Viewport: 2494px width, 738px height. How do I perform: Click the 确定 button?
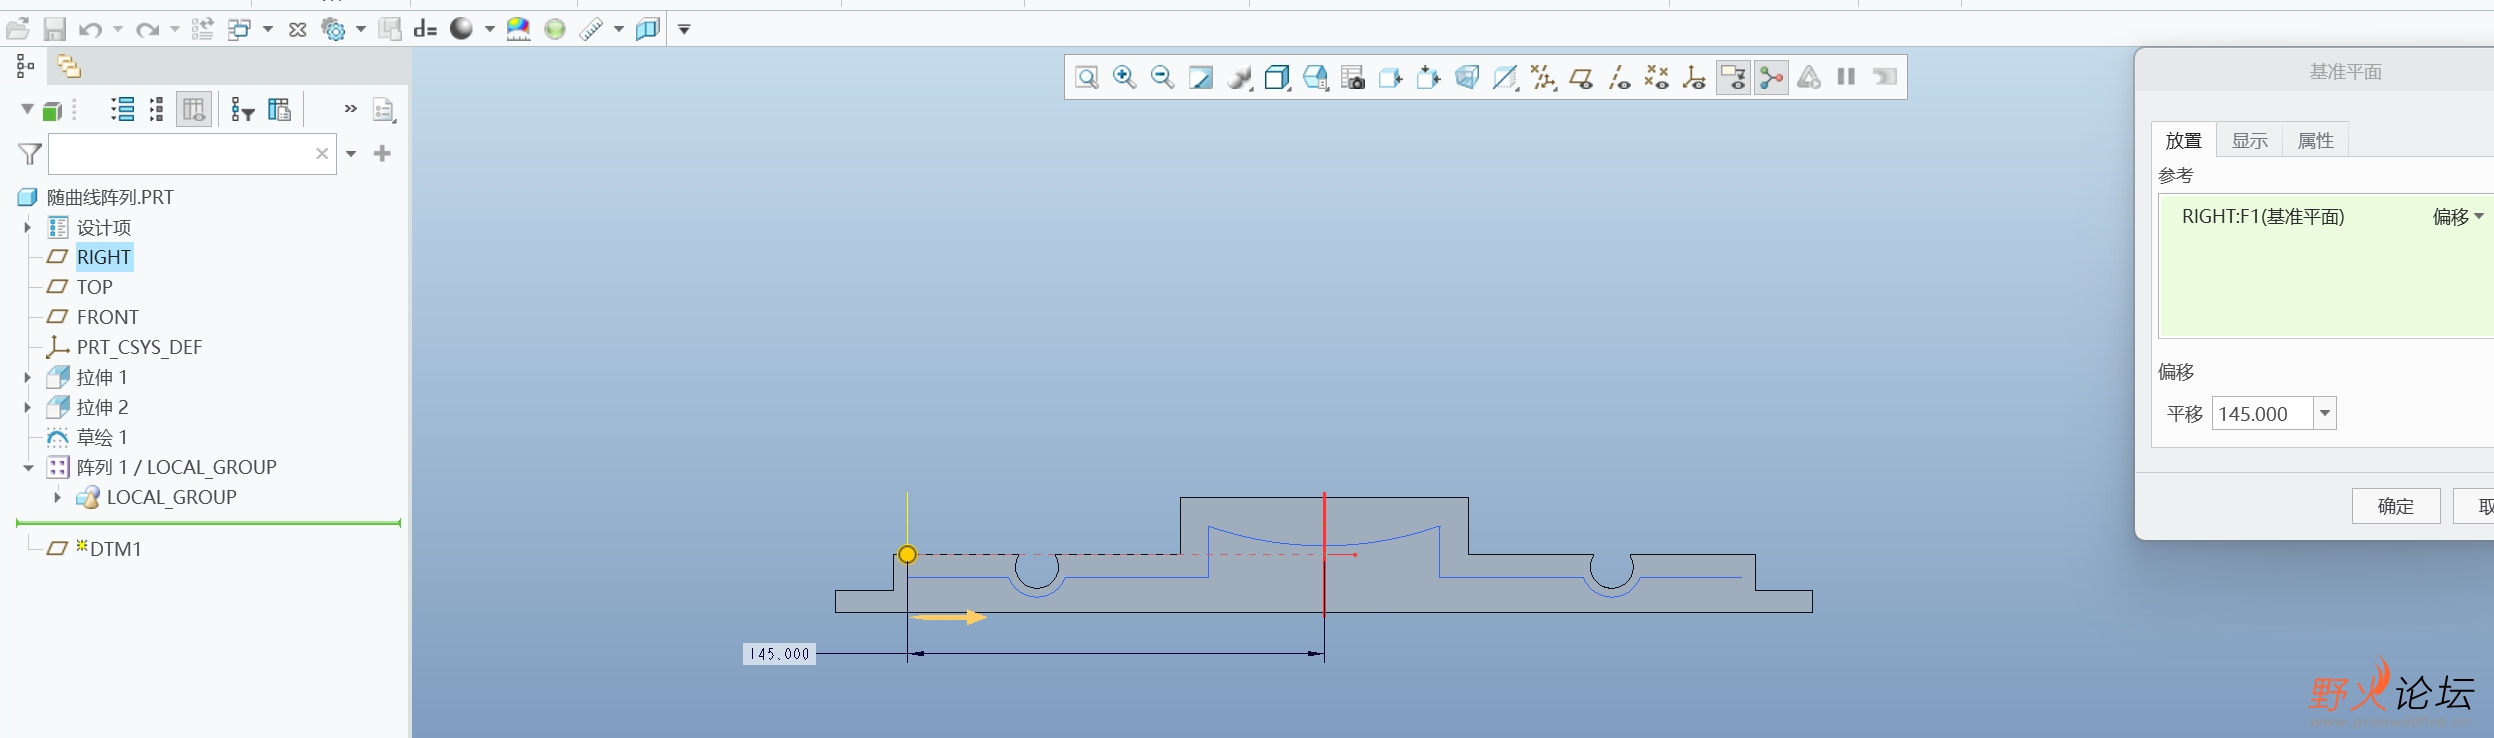tap(2395, 506)
